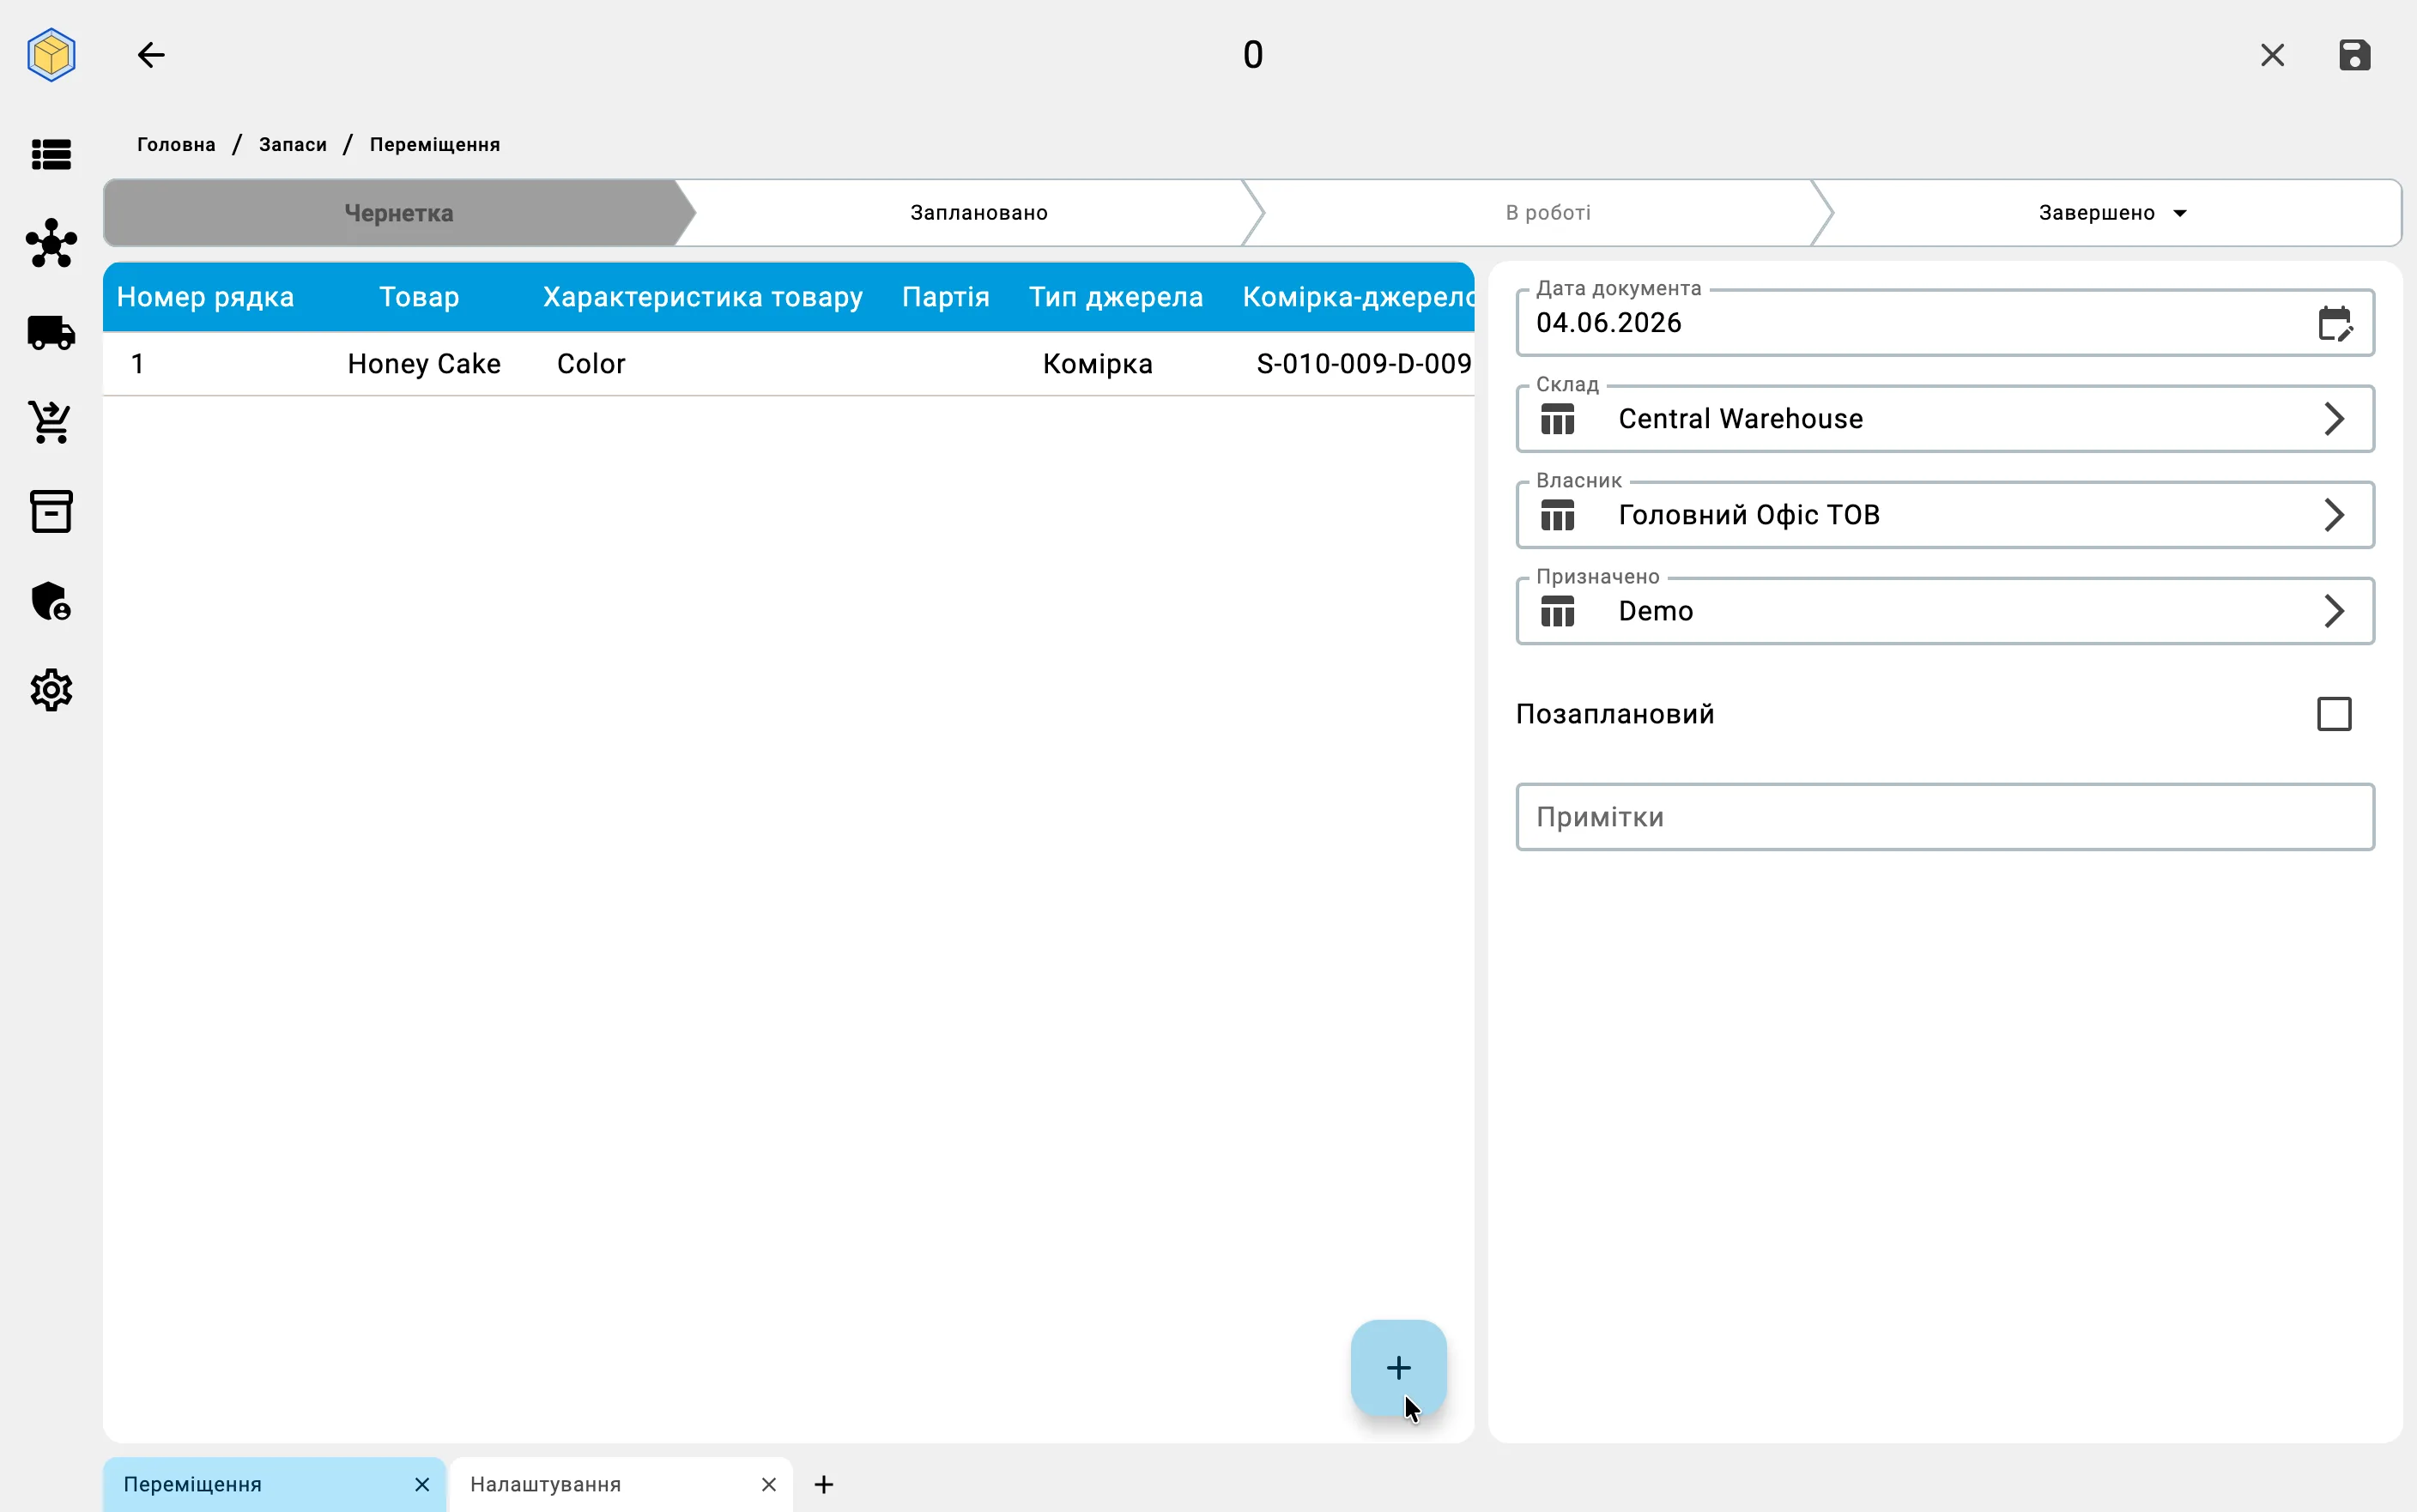The image size is (2417, 1512).
Task: Click the app logo cube icon
Action: pos(51,54)
